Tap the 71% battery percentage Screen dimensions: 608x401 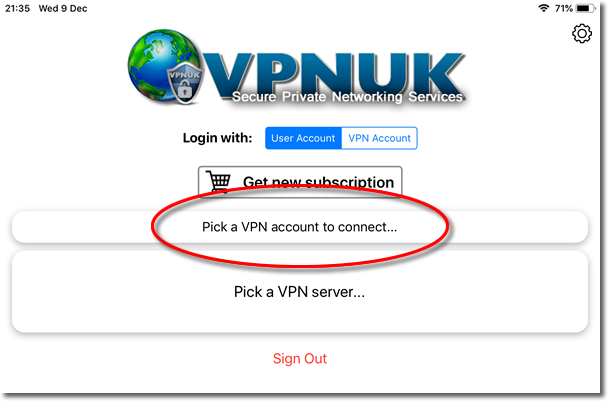coord(563,8)
